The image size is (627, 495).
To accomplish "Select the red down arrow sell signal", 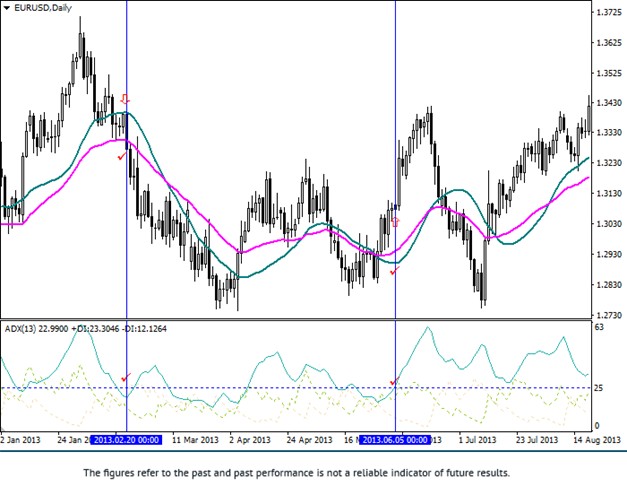I will [x=125, y=99].
